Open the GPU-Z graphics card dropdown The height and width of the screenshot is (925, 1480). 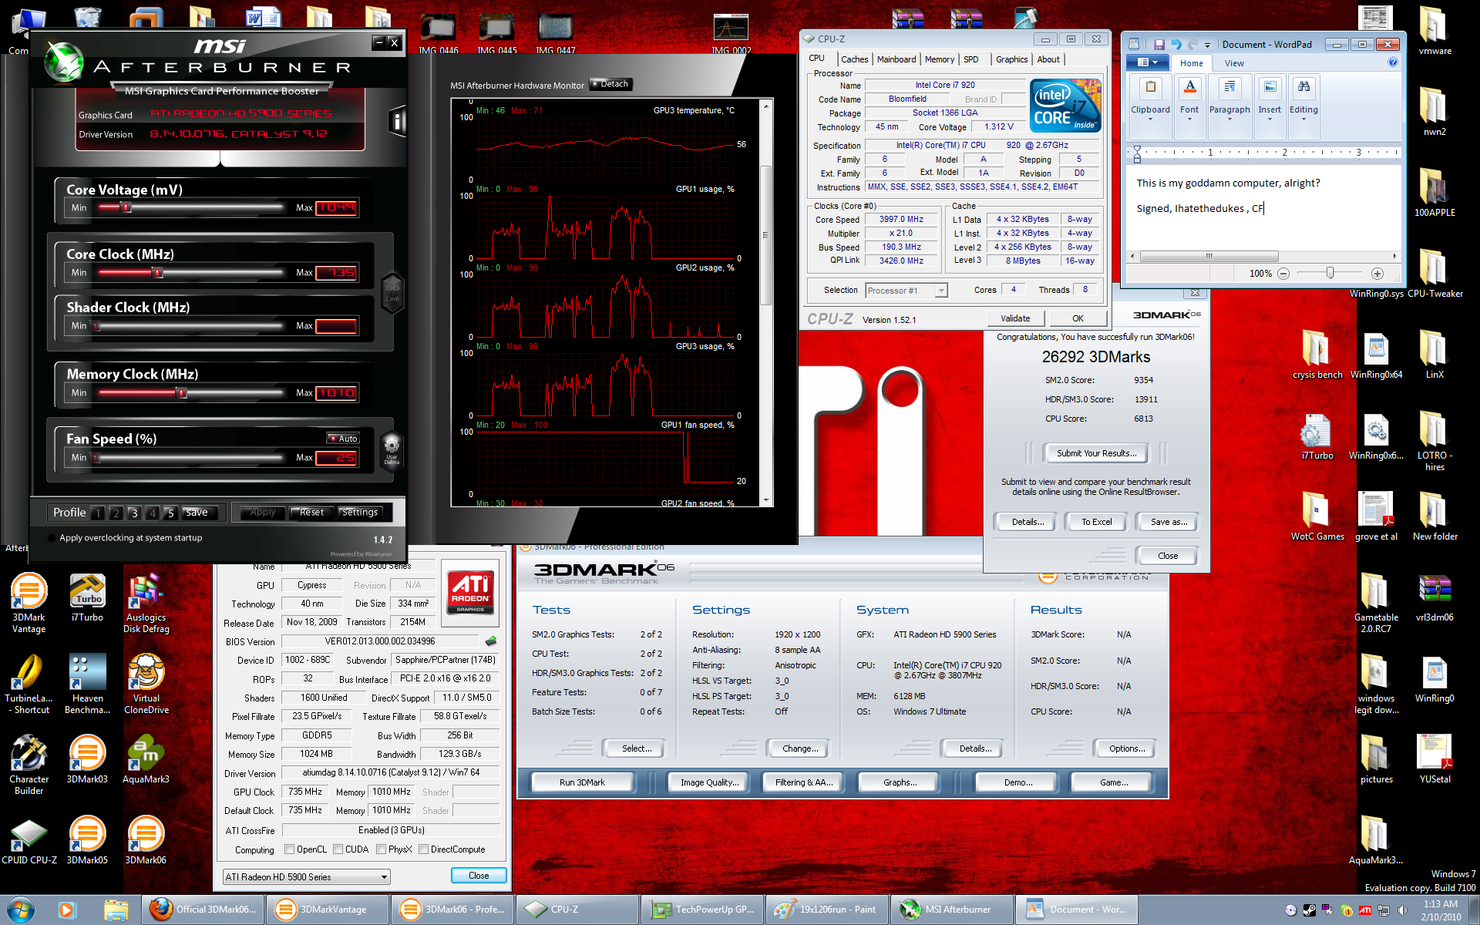(306, 877)
